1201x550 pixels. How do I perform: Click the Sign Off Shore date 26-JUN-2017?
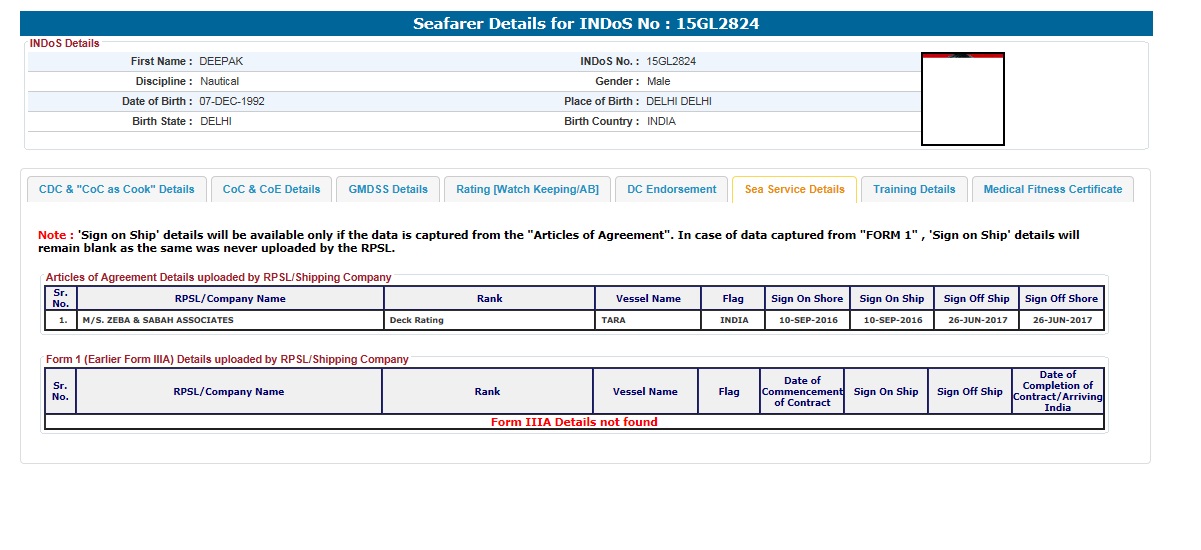(x=1062, y=320)
